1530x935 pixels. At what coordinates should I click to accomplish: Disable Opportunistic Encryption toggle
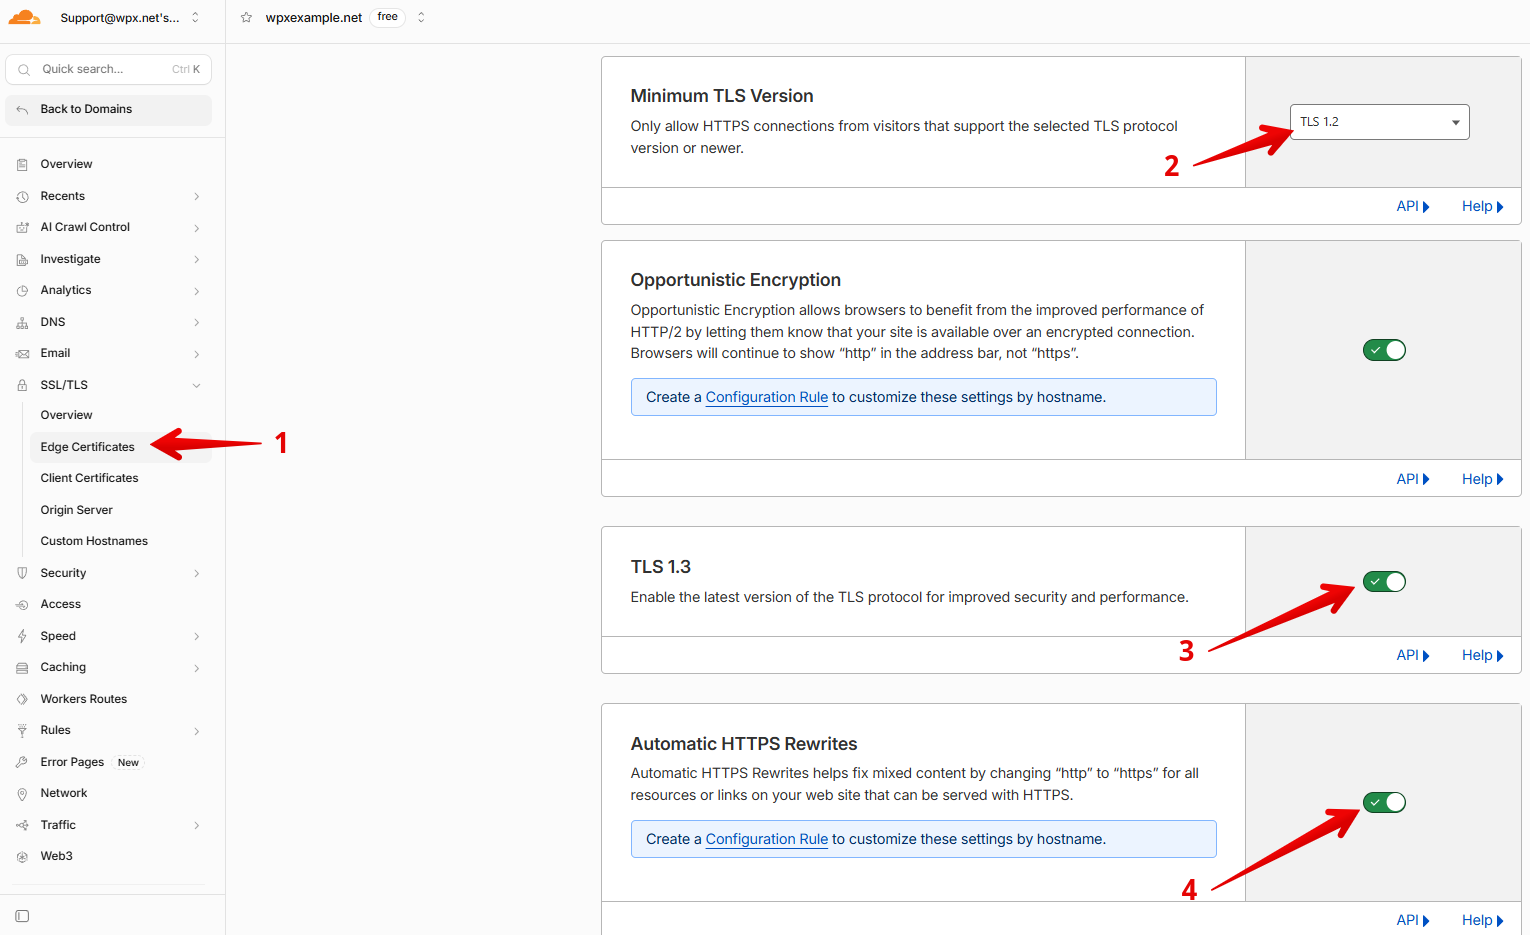pyautogui.click(x=1384, y=350)
